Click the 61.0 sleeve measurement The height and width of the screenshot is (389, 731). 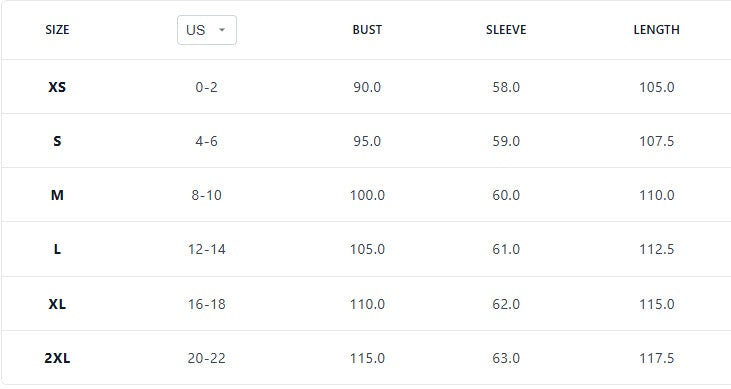point(506,249)
